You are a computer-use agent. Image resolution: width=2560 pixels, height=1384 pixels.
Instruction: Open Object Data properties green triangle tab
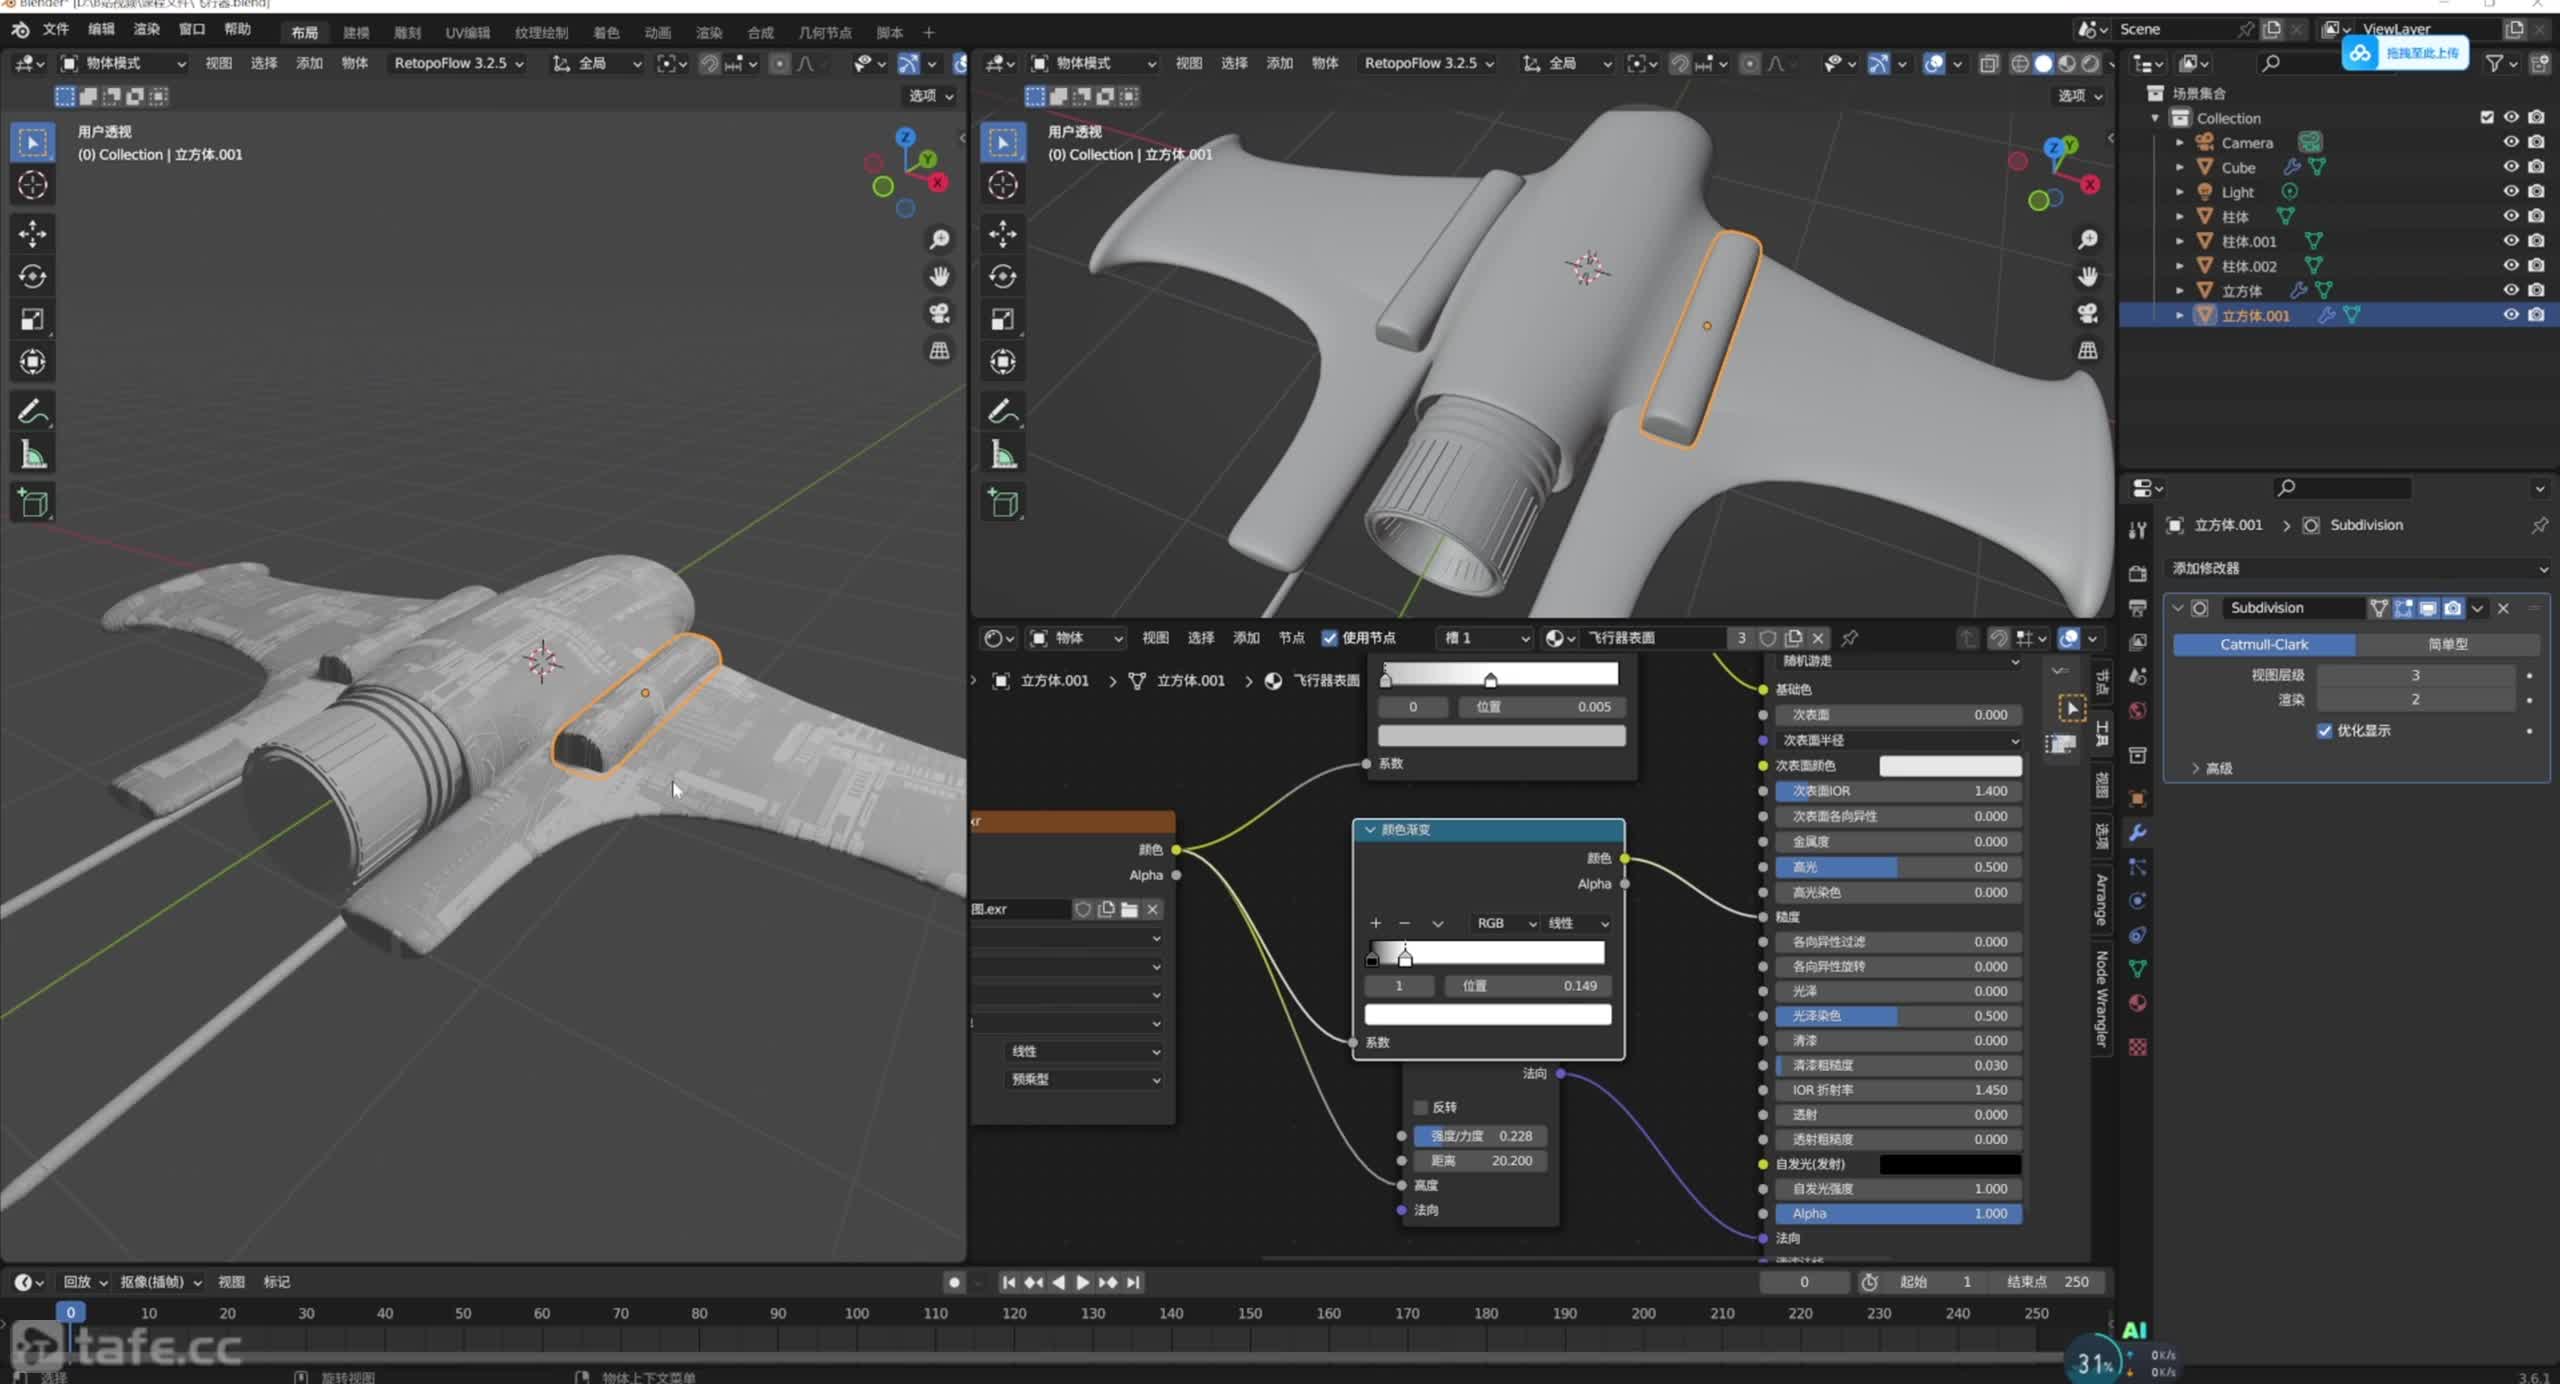coord(2138,969)
